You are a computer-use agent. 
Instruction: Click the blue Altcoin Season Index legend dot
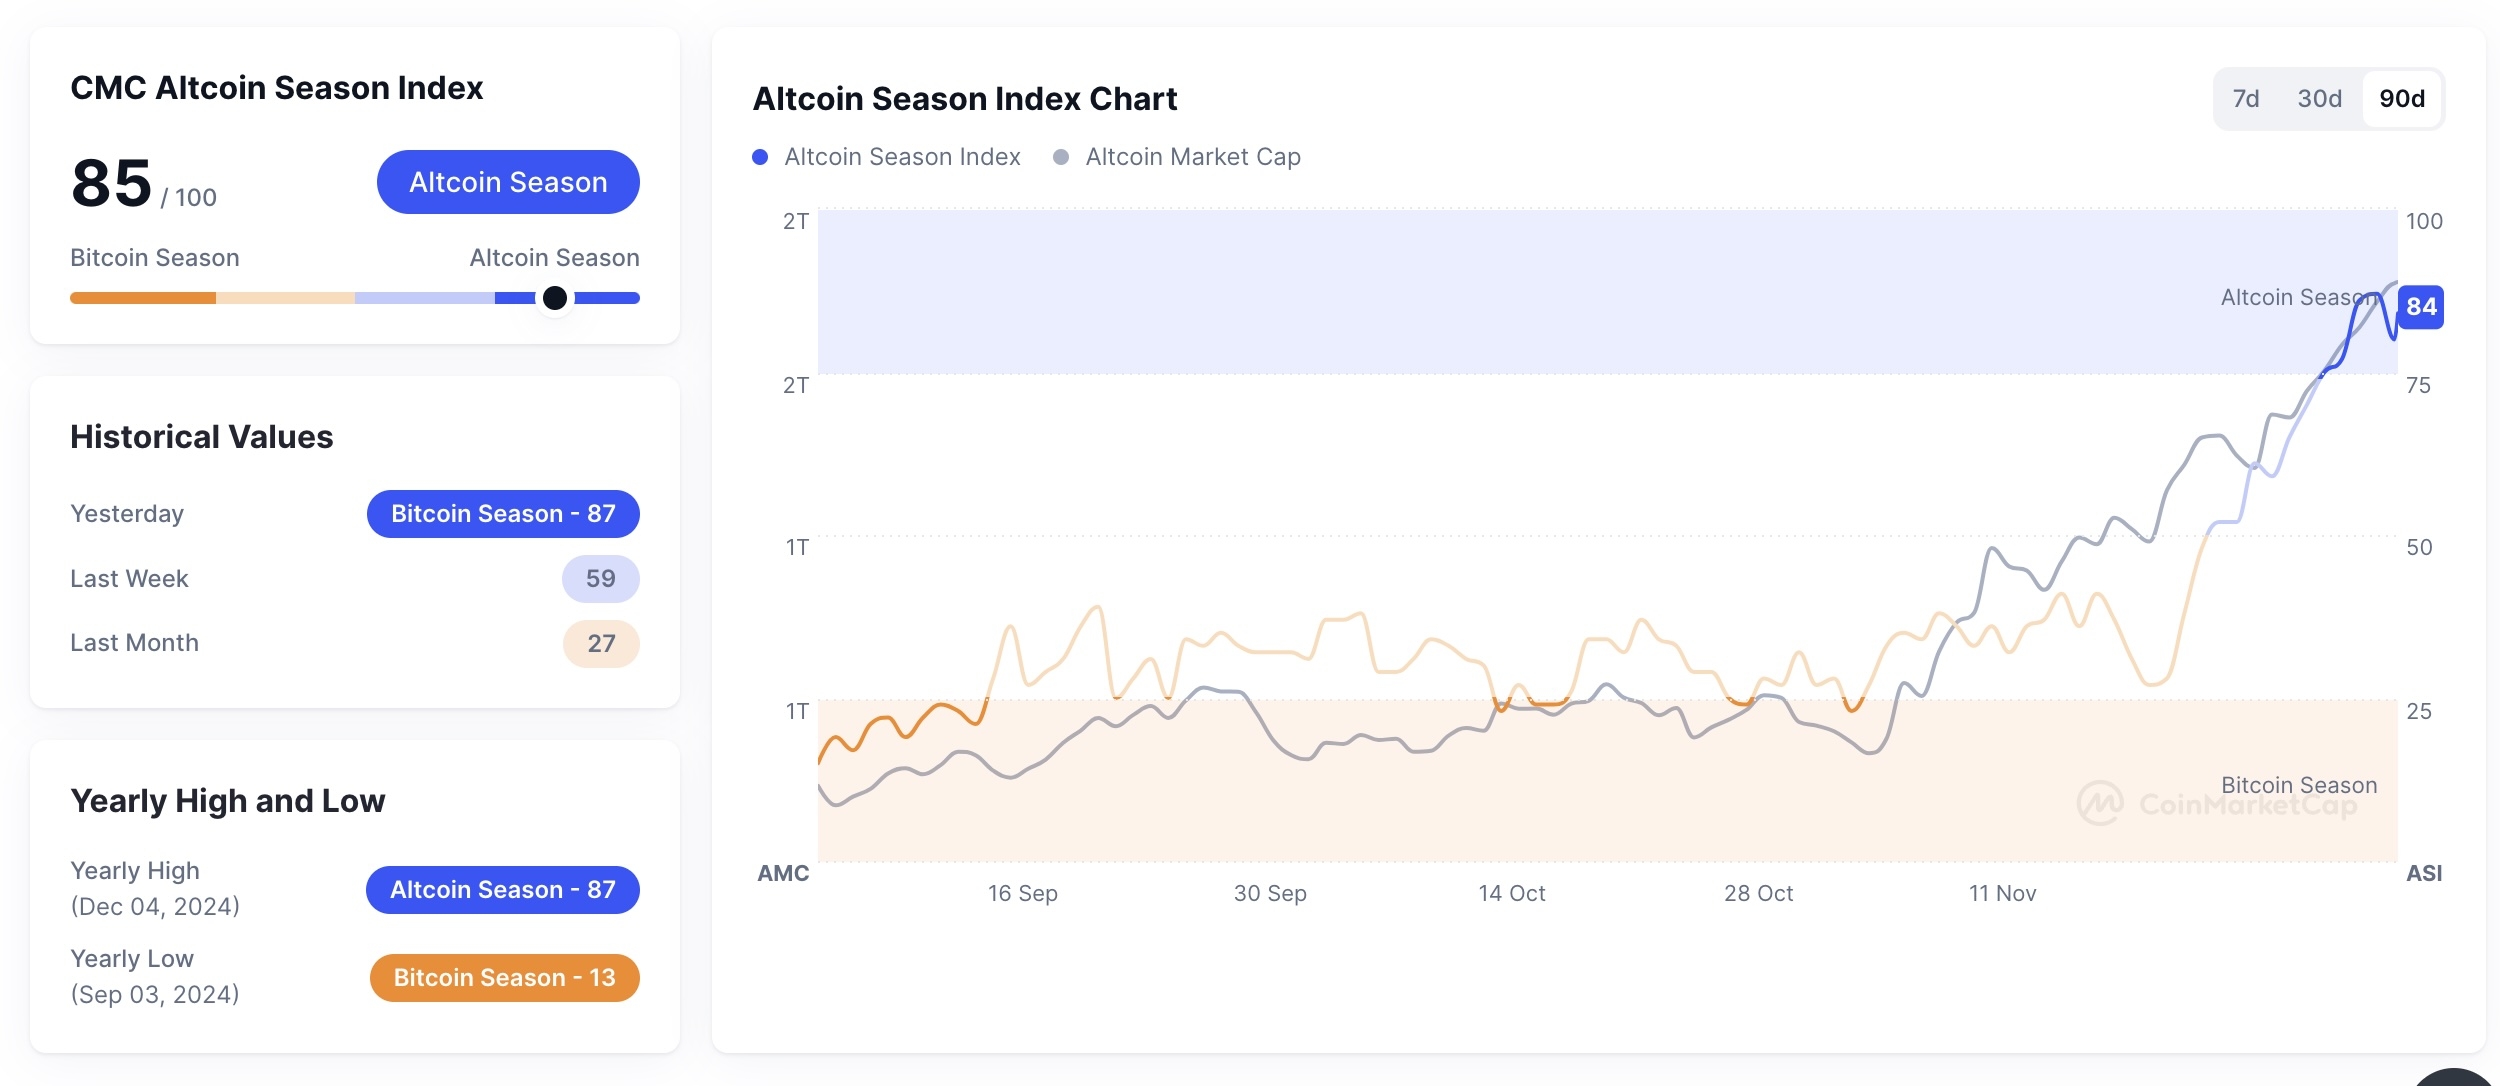point(760,157)
